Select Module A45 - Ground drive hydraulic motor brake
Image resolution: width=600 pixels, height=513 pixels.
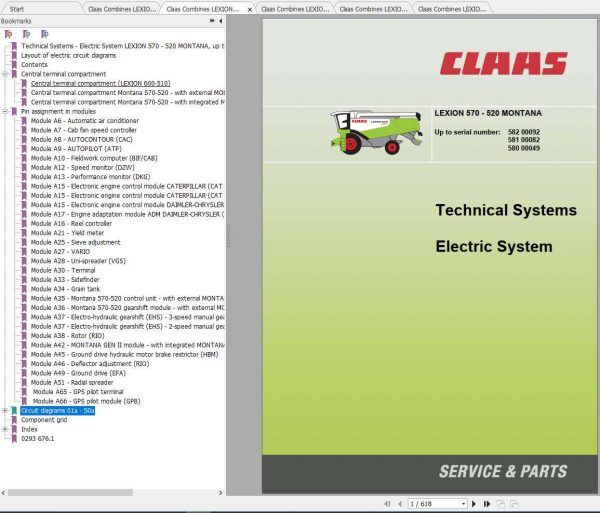pos(124,355)
